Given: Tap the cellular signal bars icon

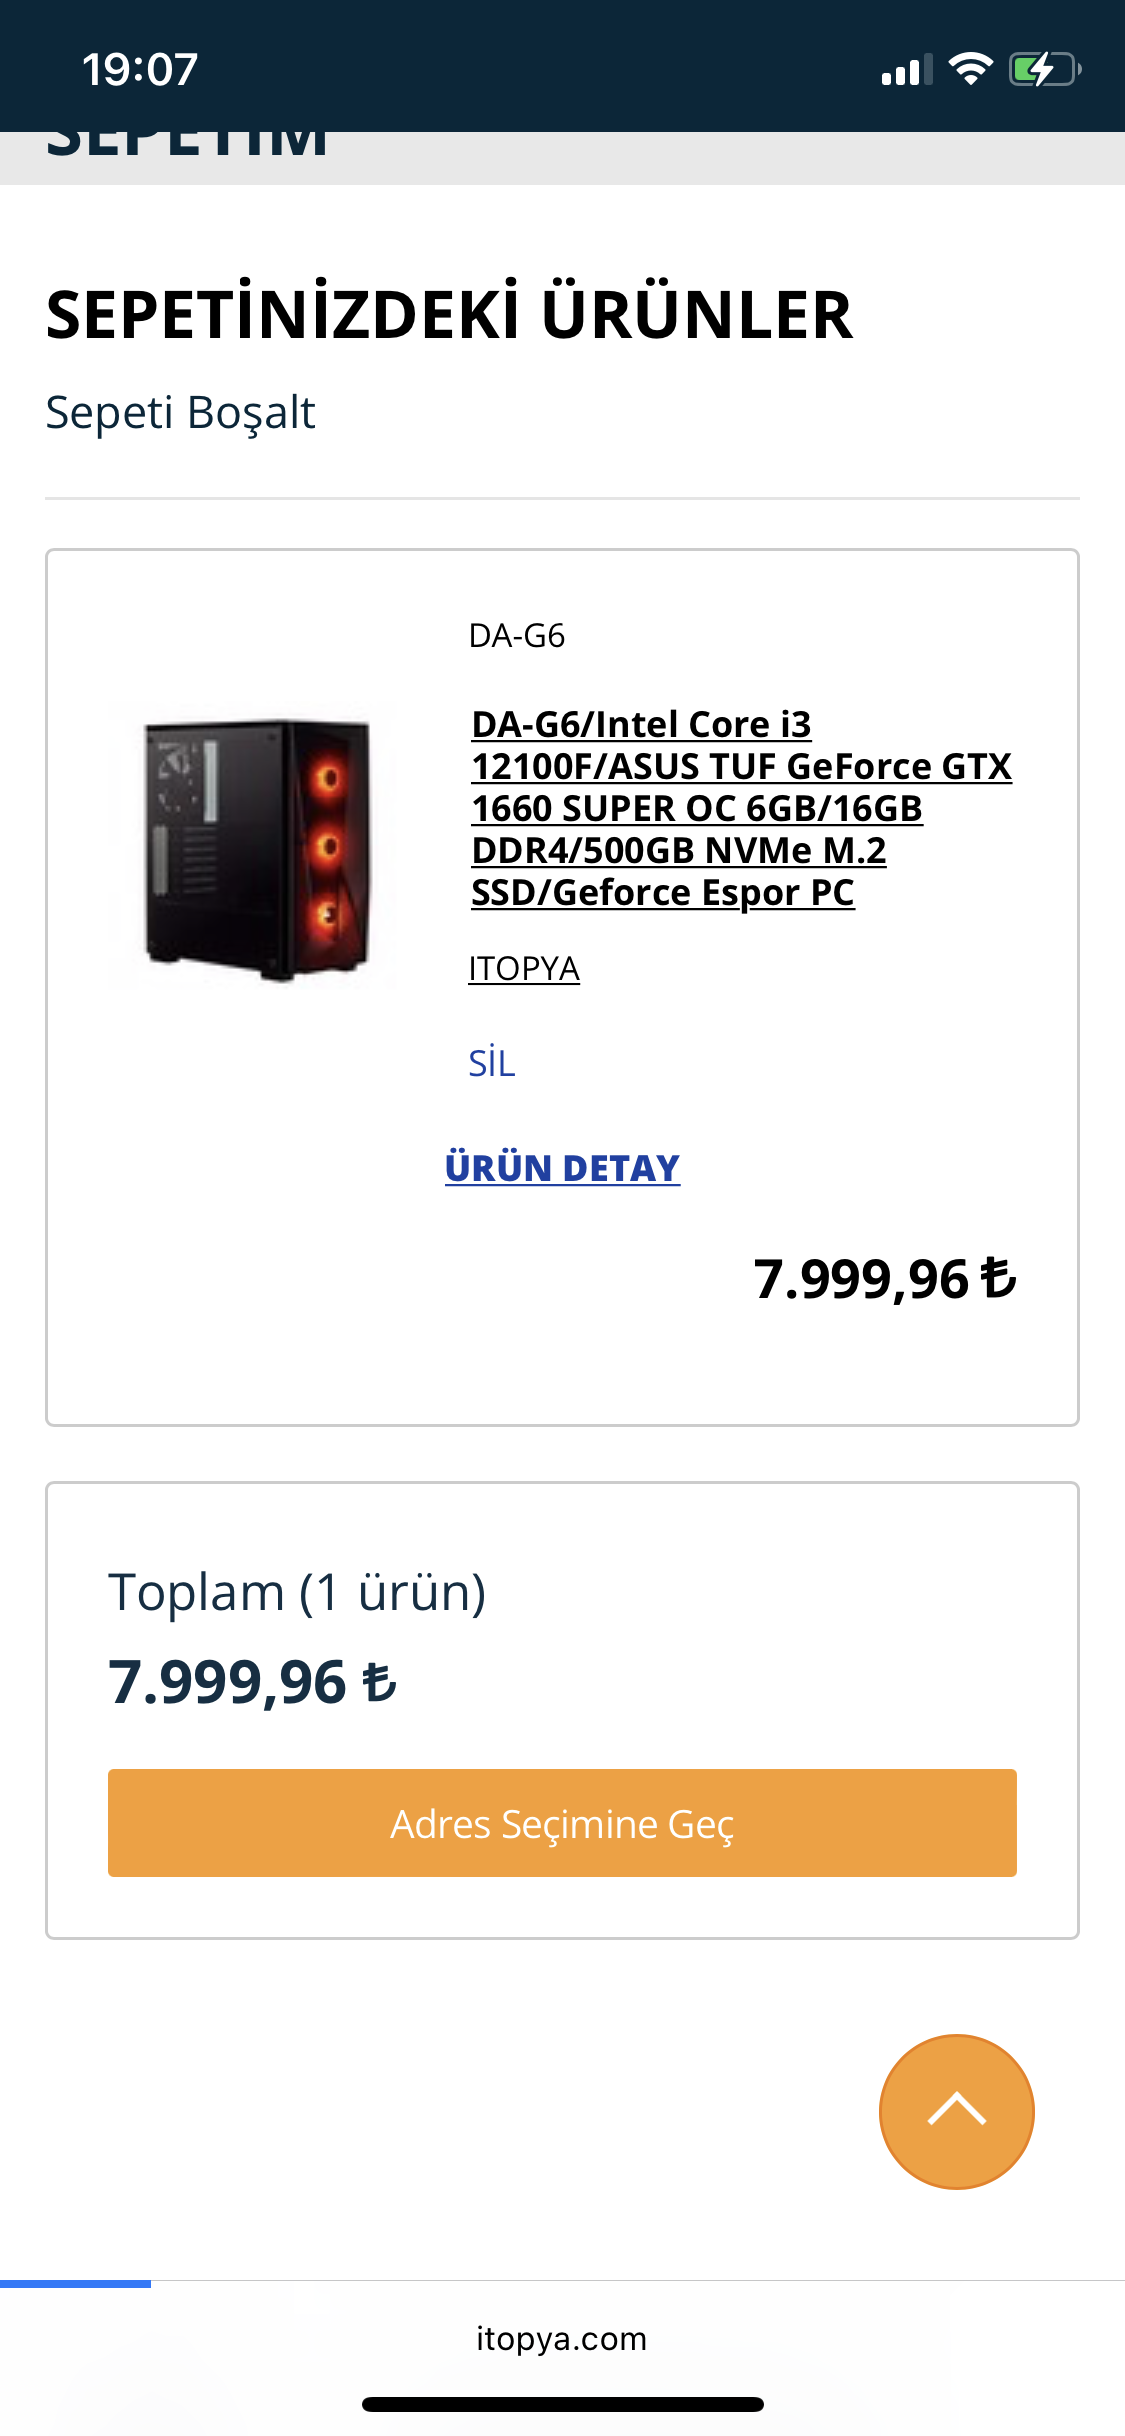Looking at the screenshot, I should coord(906,70).
